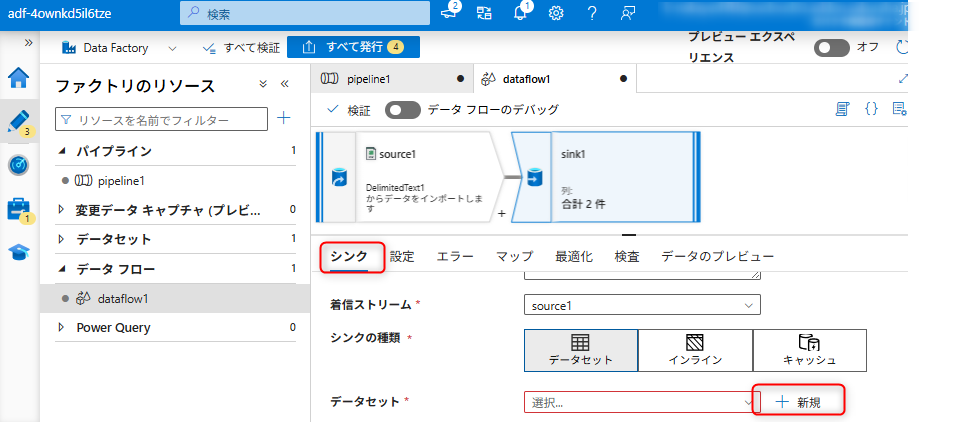
Task: Click すべて発行 publish all button
Action: coord(353,47)
